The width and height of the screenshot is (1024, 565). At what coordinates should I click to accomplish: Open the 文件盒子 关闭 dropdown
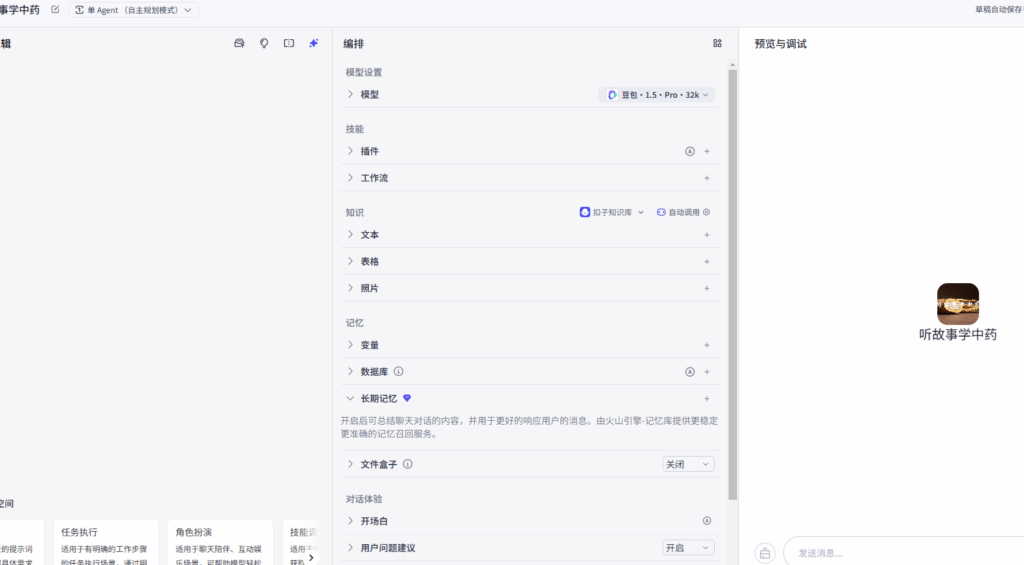coord(688,464)
